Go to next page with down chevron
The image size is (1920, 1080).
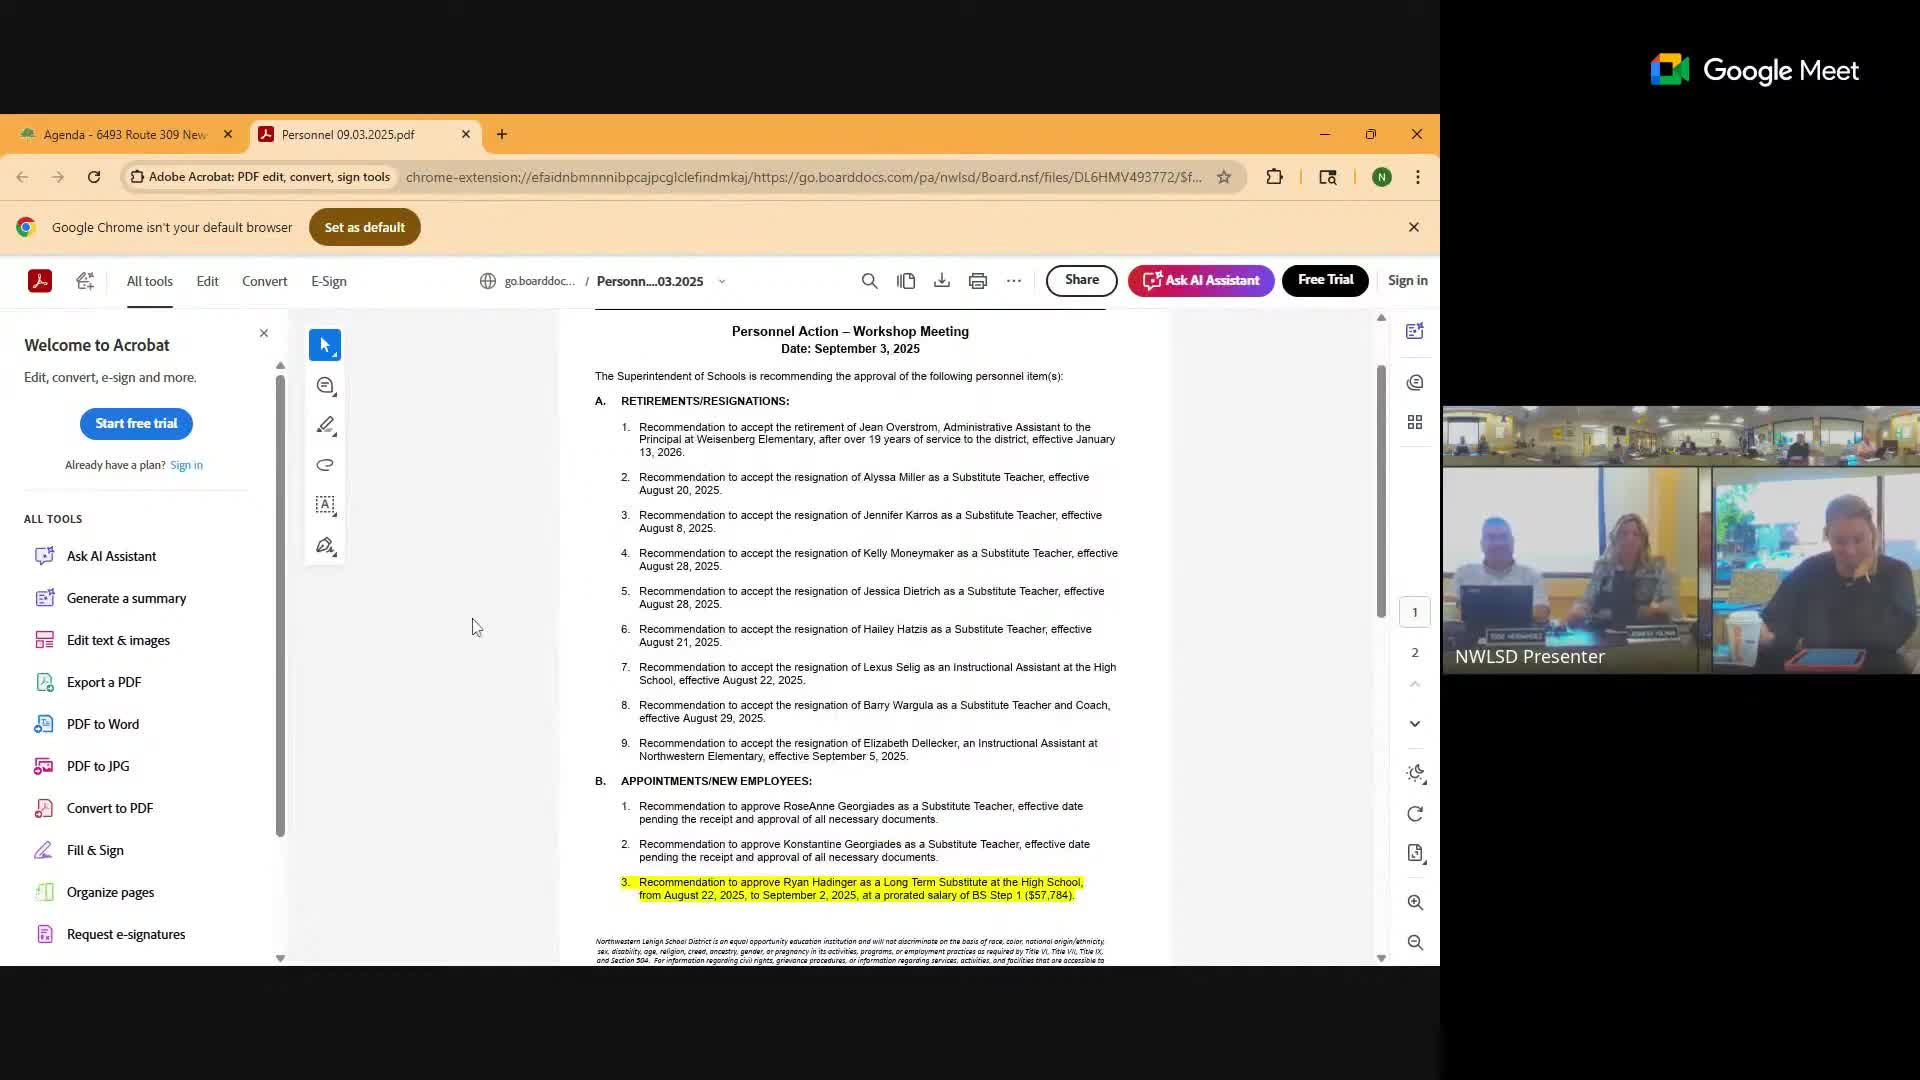1415,723
